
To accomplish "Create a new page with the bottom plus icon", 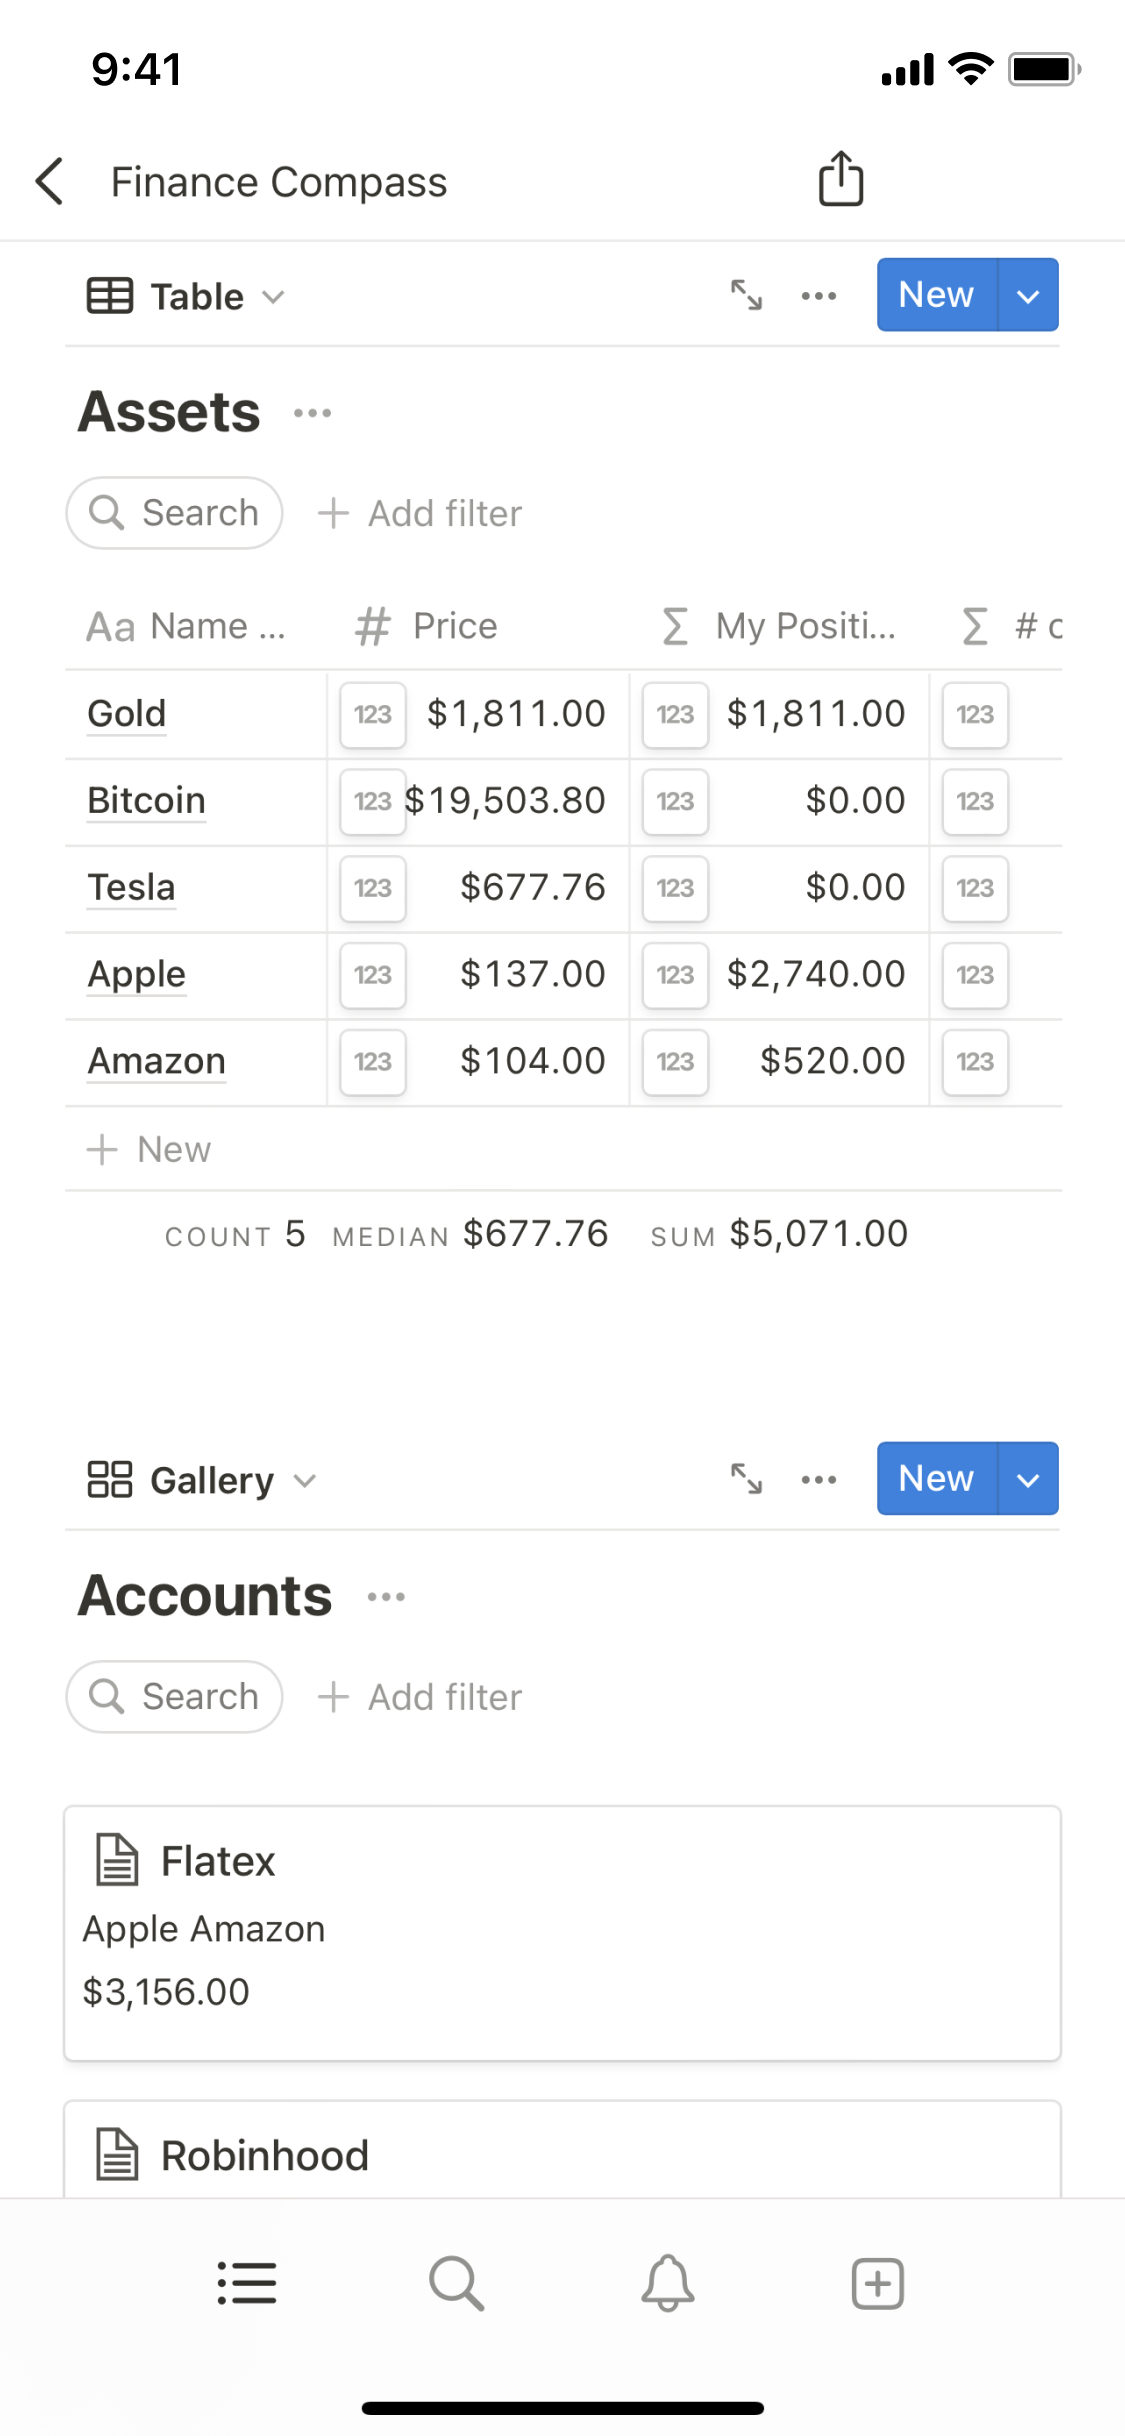I will [x=877, y=2283].
